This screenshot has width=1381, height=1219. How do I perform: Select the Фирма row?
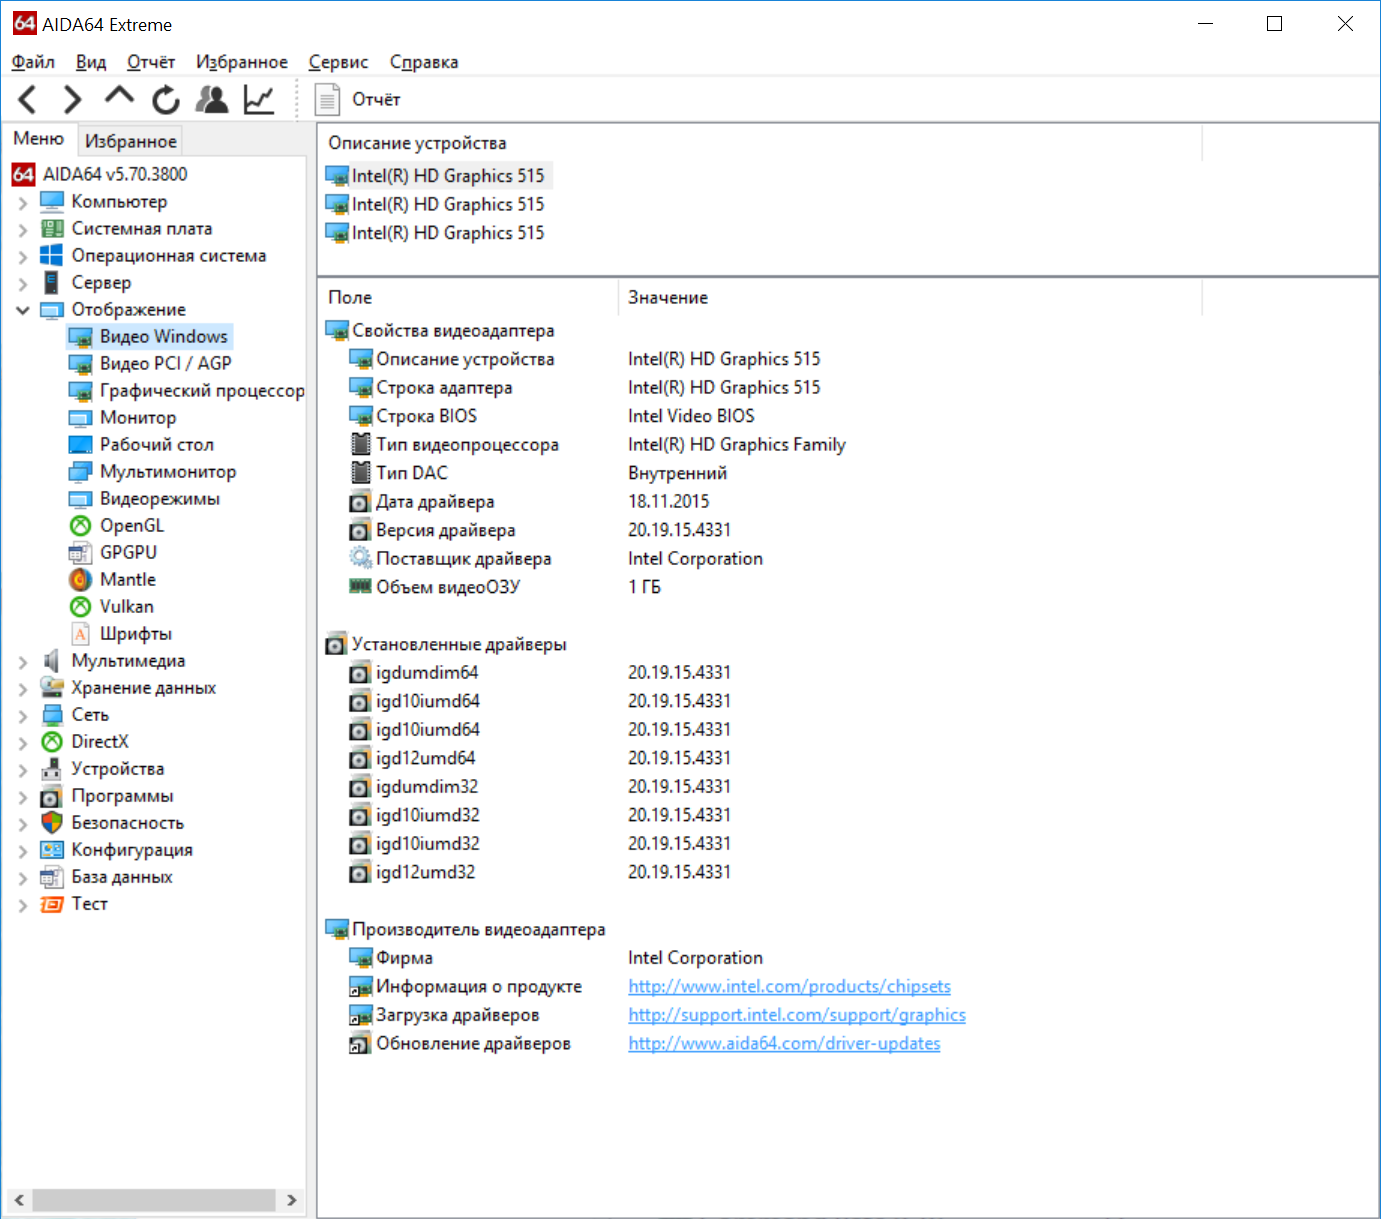[x=555, y=958]
